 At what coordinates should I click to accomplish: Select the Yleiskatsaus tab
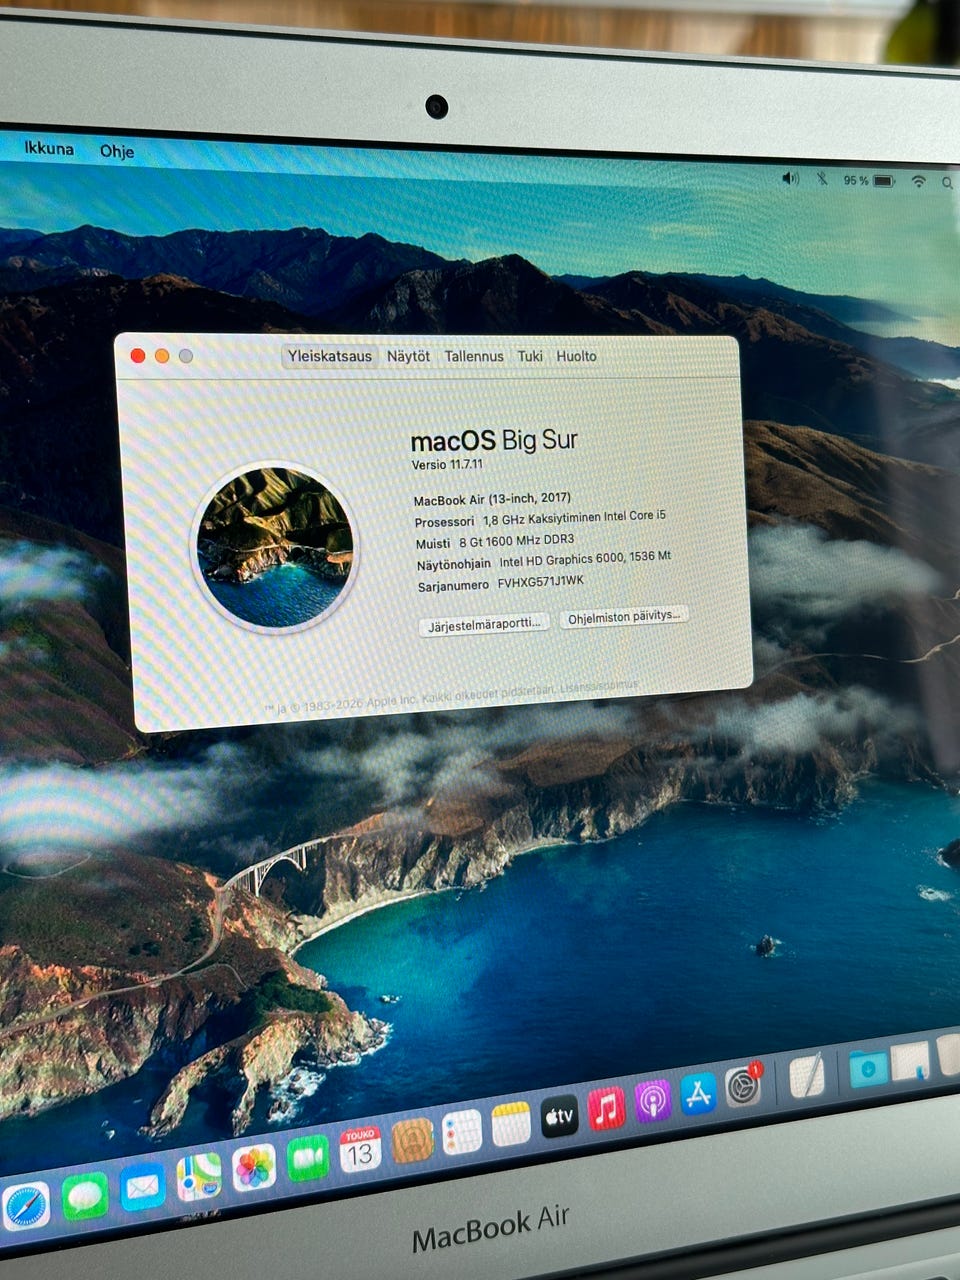pos(329,356)
